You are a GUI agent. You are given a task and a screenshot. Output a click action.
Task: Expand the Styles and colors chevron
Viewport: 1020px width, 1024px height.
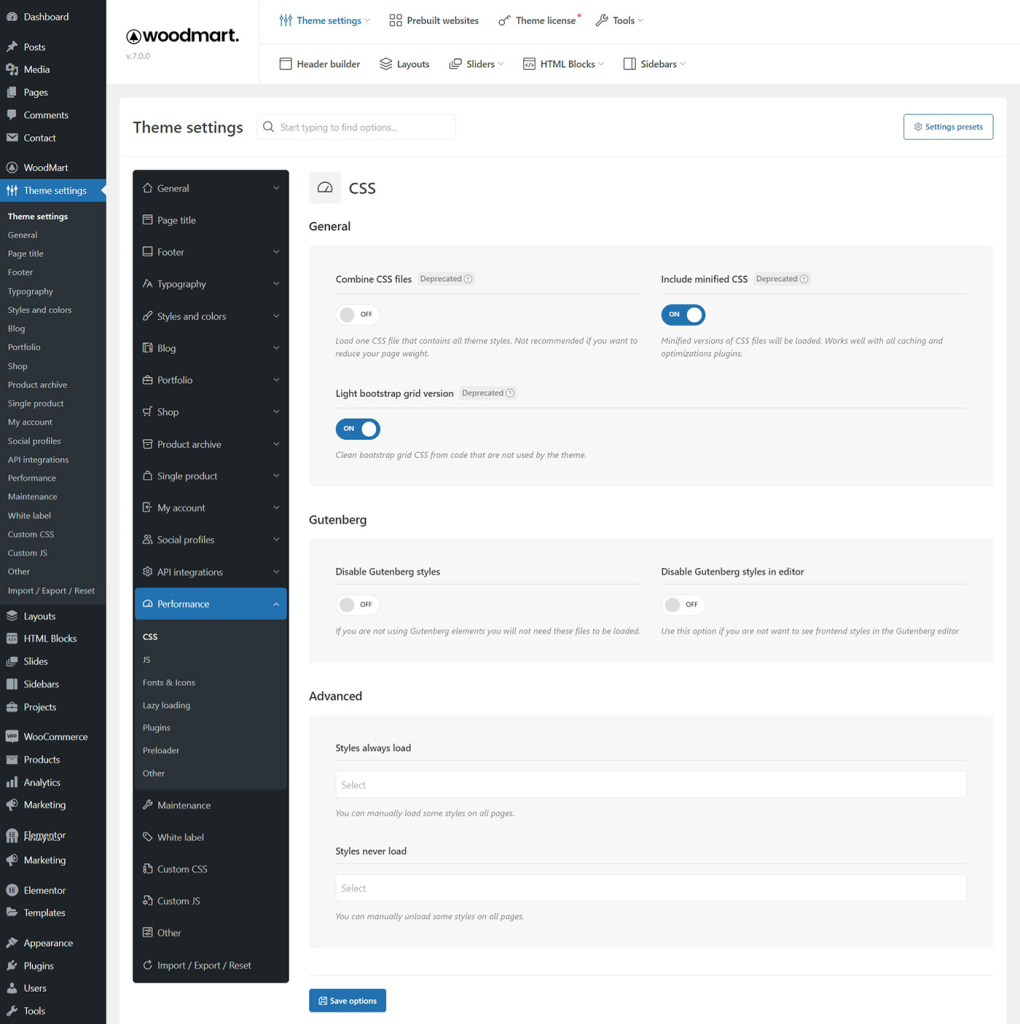[x=276, y=316]
